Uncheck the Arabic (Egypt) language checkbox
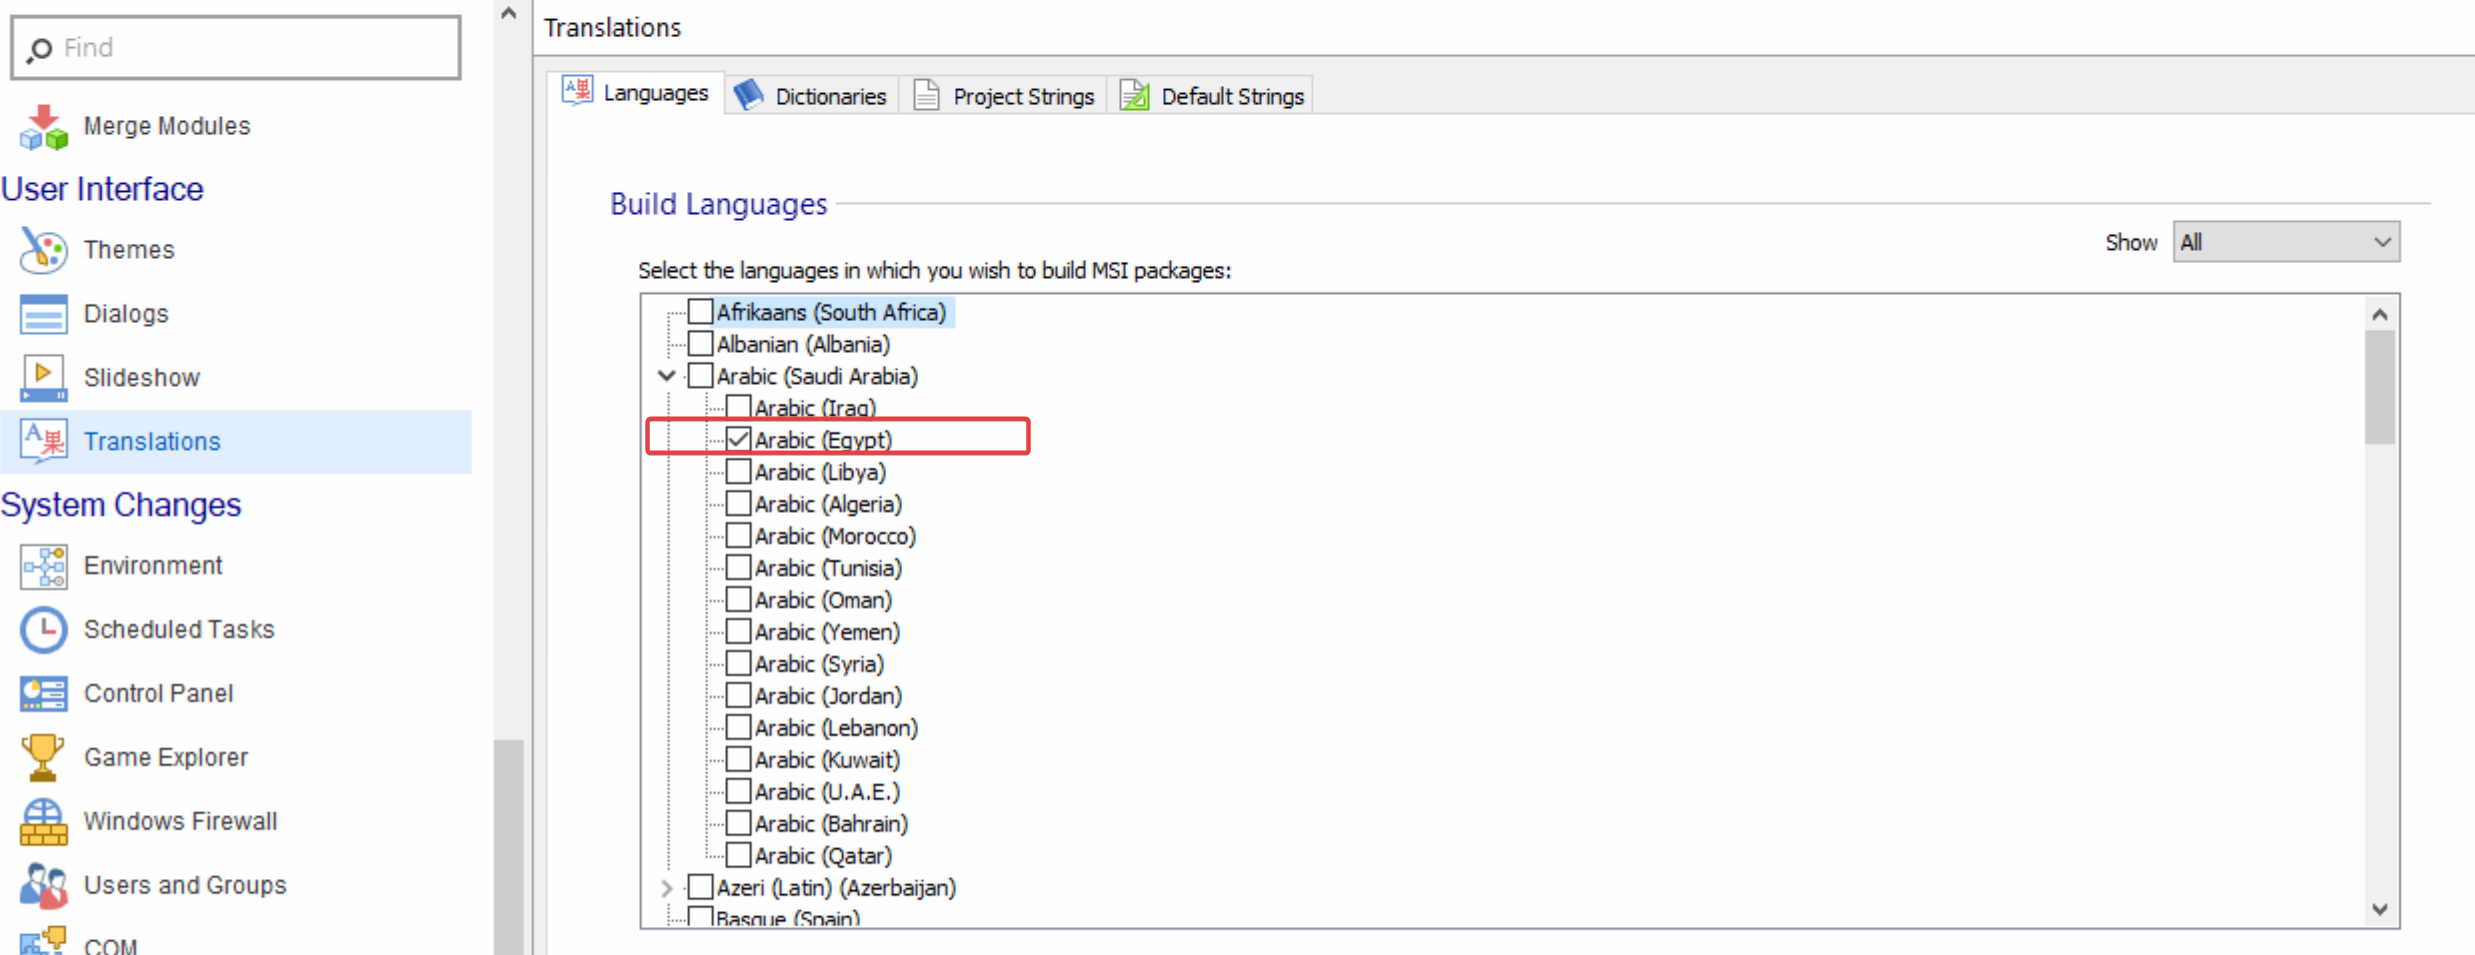Viewport: 2475px width, 955px height. coord(738,440)
